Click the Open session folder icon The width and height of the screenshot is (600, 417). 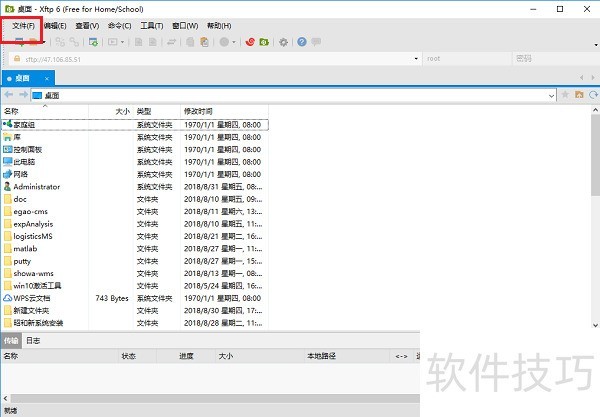pos(34,42)
